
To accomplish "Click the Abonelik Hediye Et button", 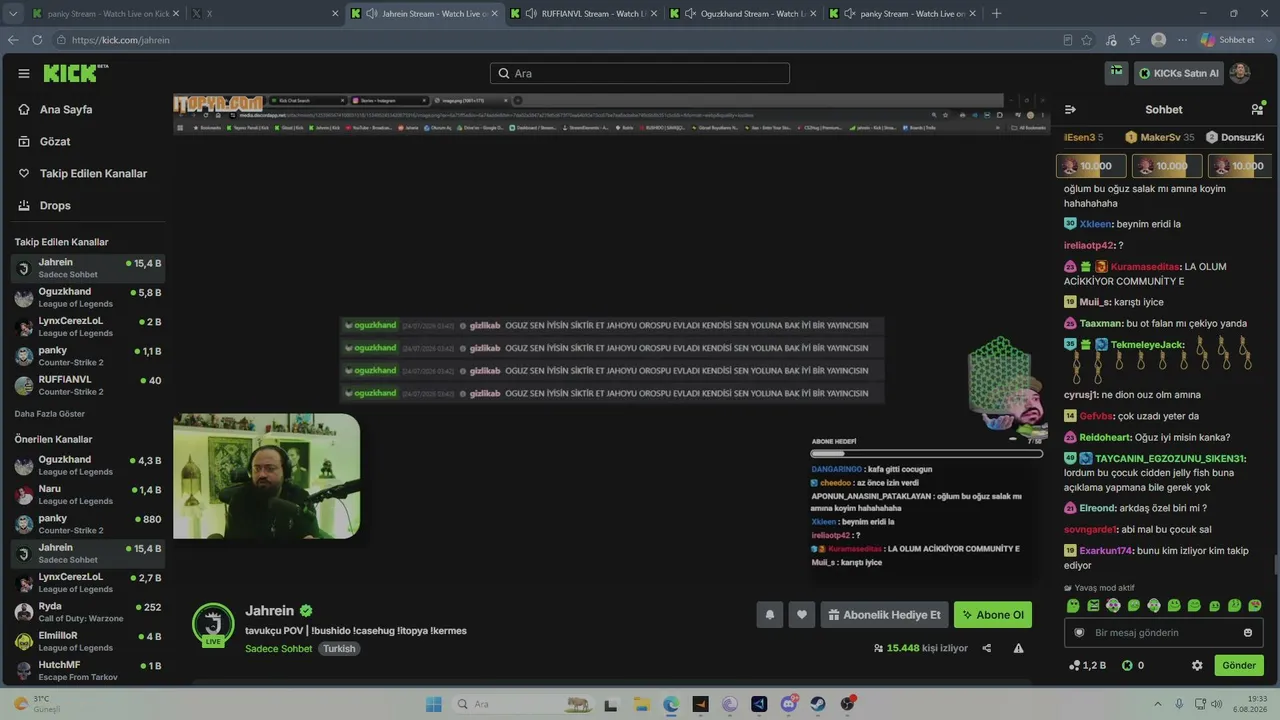I will tap(884, 615).
